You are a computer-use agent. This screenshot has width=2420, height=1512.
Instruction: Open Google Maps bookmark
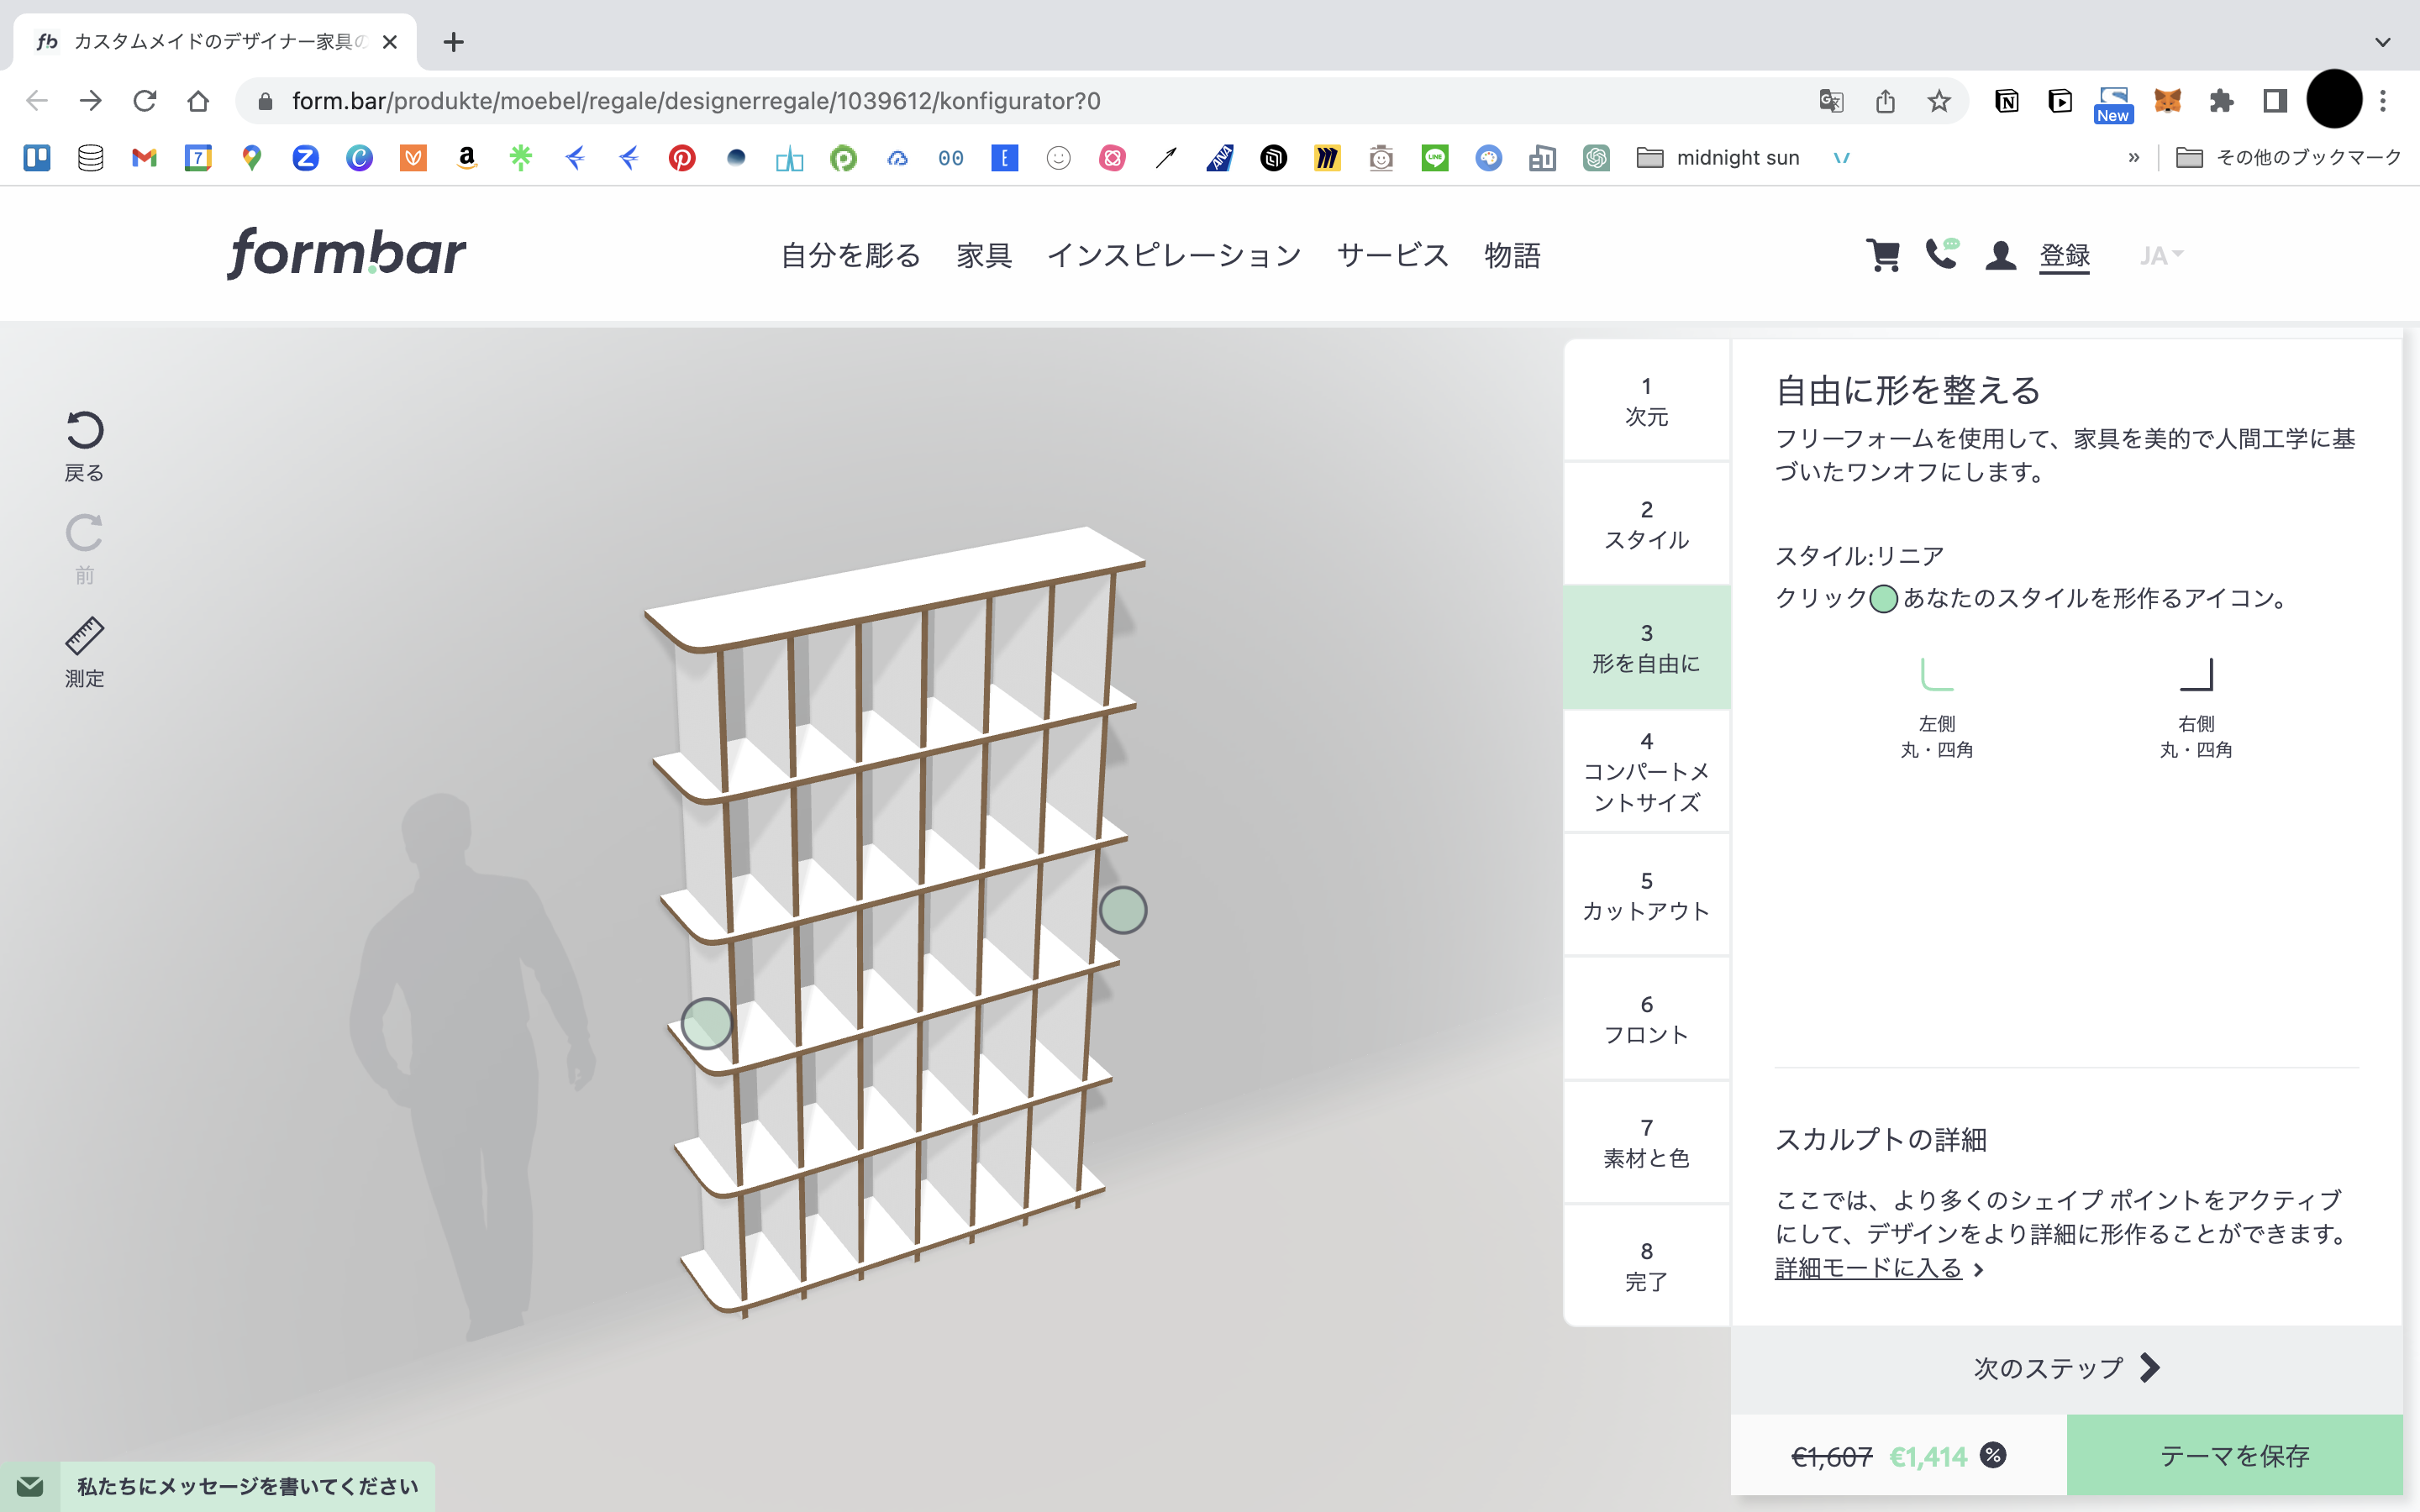252,157
